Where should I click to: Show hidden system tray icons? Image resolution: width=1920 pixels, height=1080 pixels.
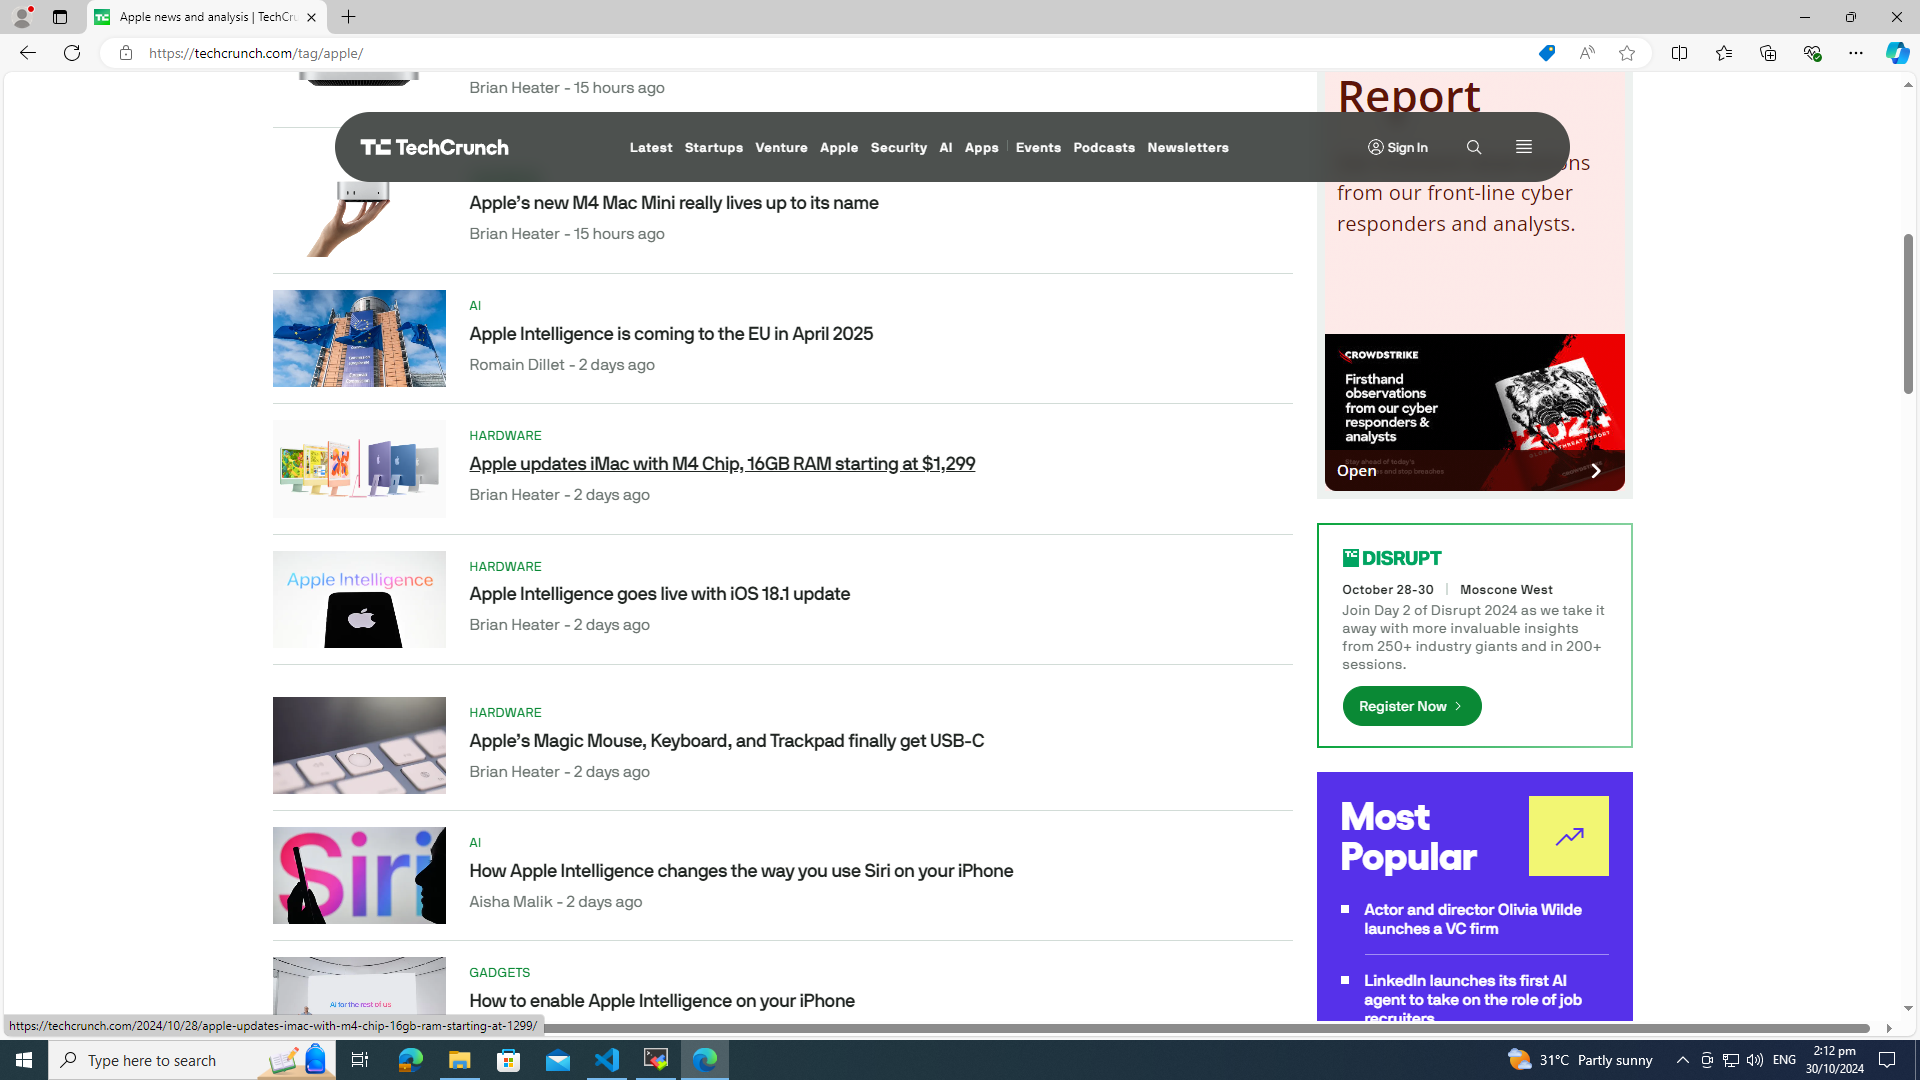click(x=1682, y=1060)
